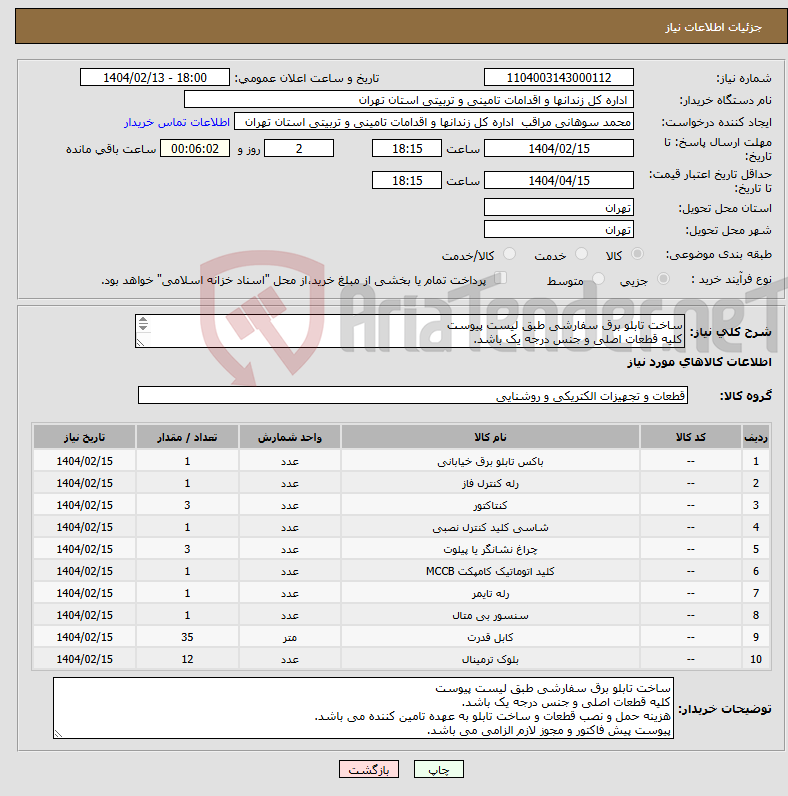Viewport: 788px width, 796px height.
Task: Select the جزیی purchase type radio
Action: [x=663, y=279]
